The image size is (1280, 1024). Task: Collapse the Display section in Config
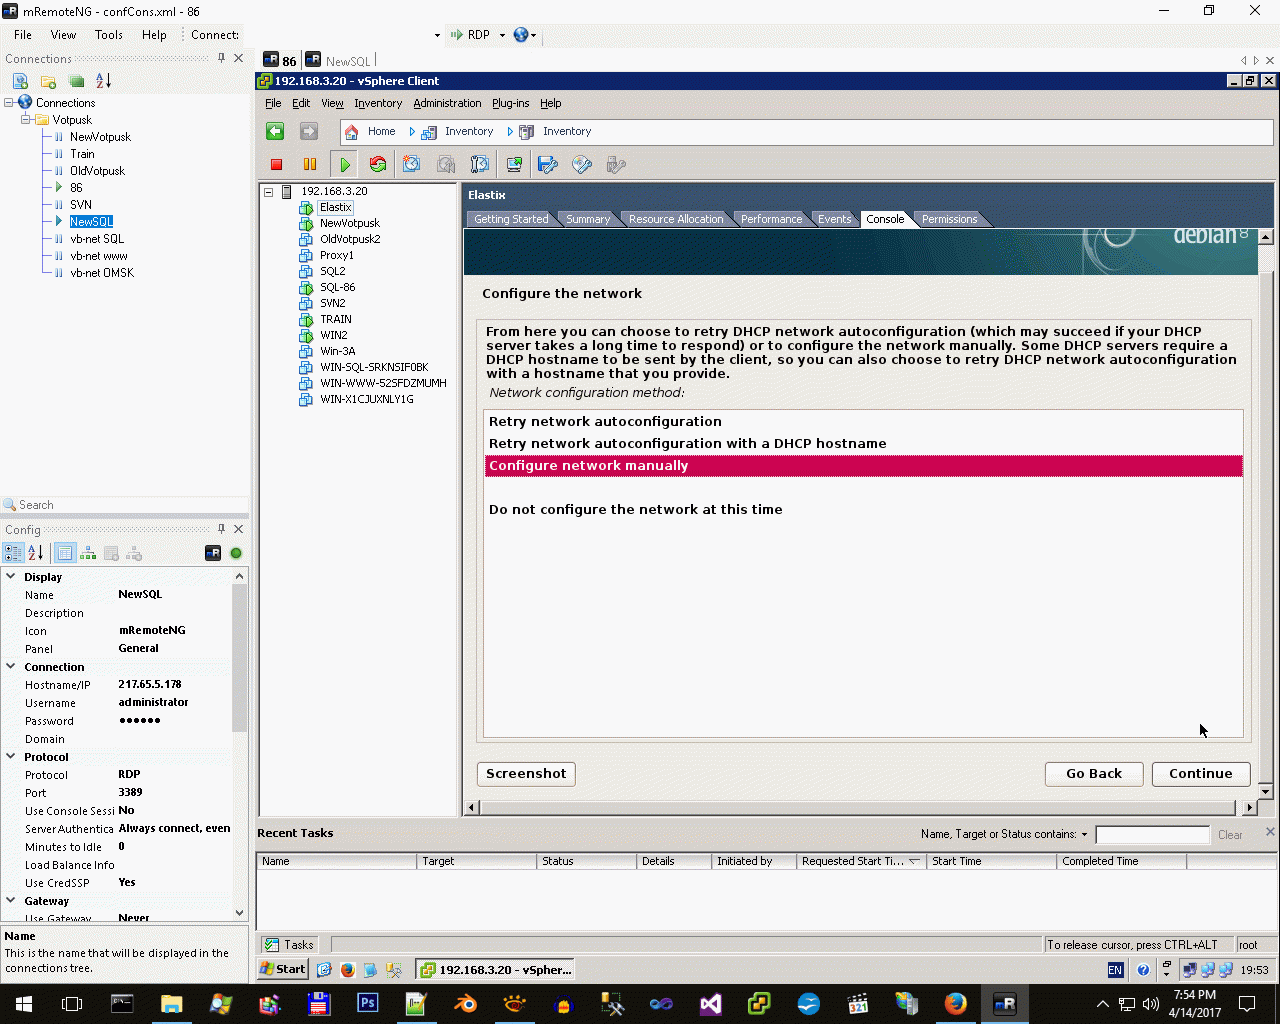(11, 576)
